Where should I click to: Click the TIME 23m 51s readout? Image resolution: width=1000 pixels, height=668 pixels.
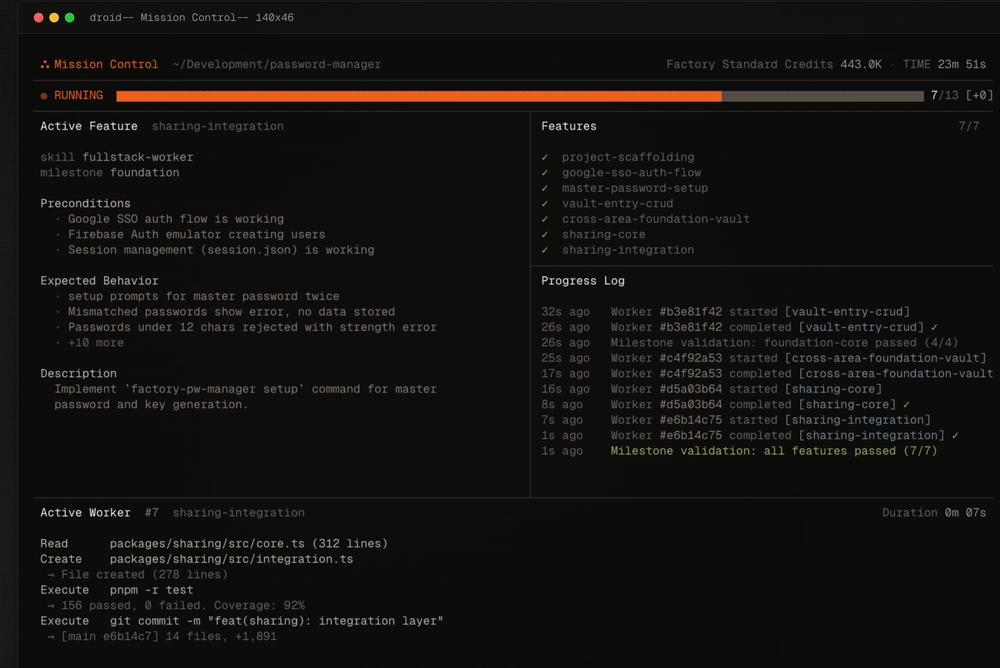[x=945, y=64]
